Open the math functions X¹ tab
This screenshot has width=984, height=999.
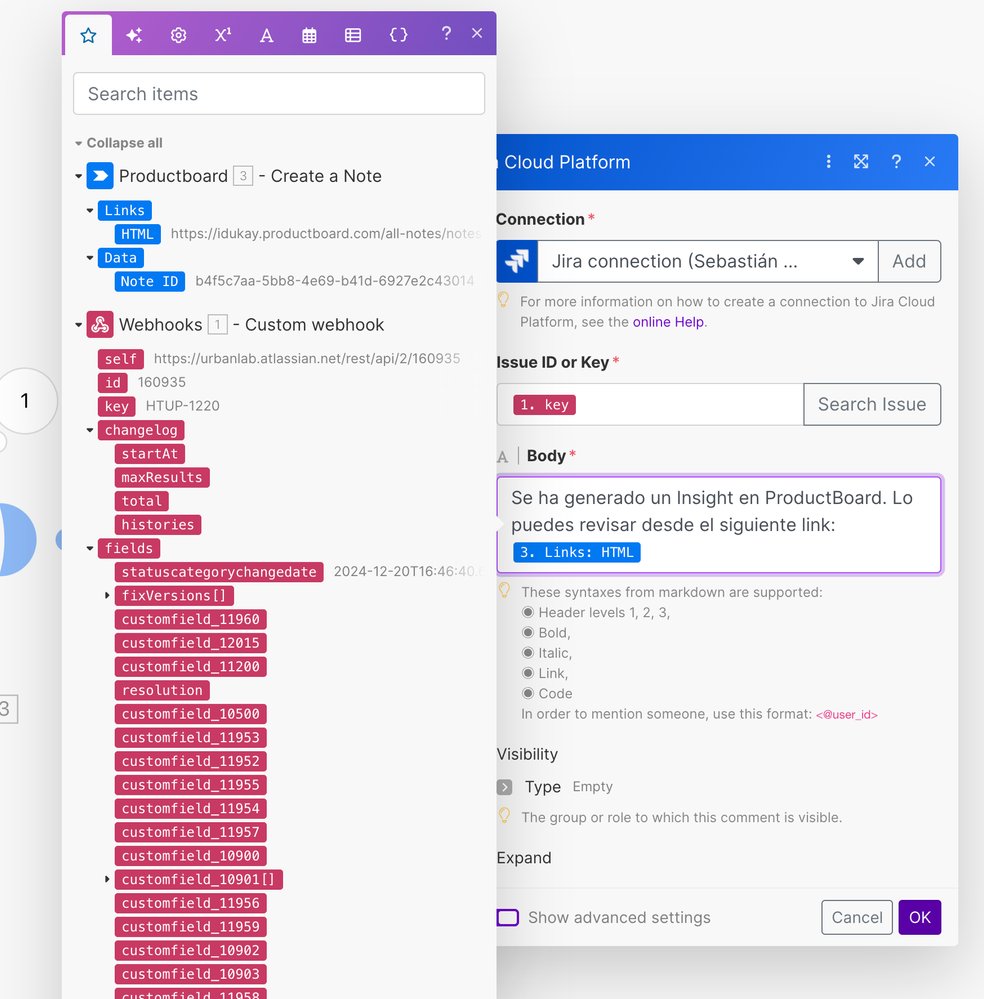[222, 35]
